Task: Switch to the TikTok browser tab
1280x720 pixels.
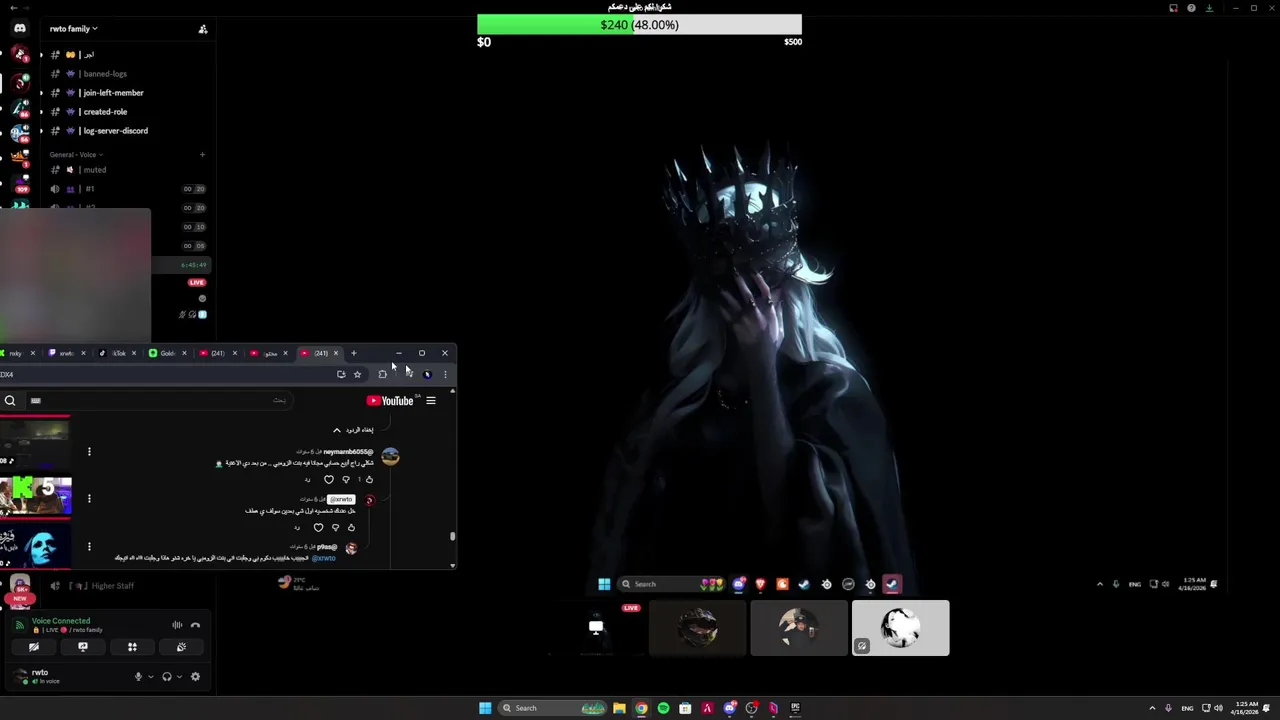Action: tap(118, 353)
